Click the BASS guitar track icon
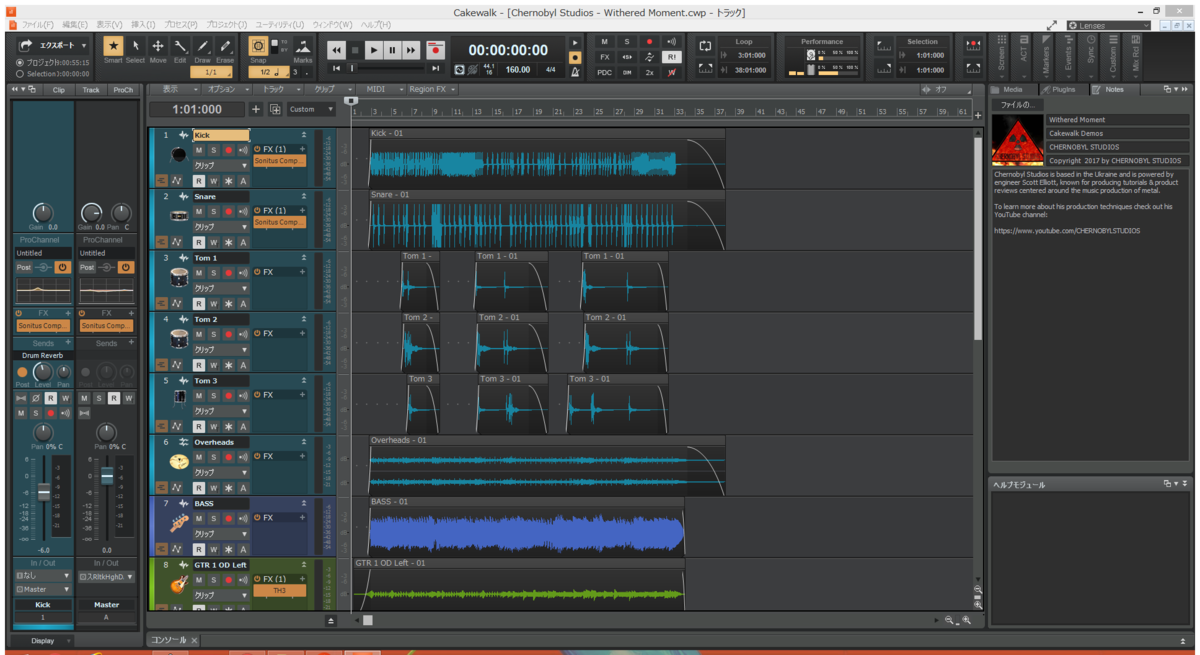The image size is (1200, 655). (x=178, y=523)
